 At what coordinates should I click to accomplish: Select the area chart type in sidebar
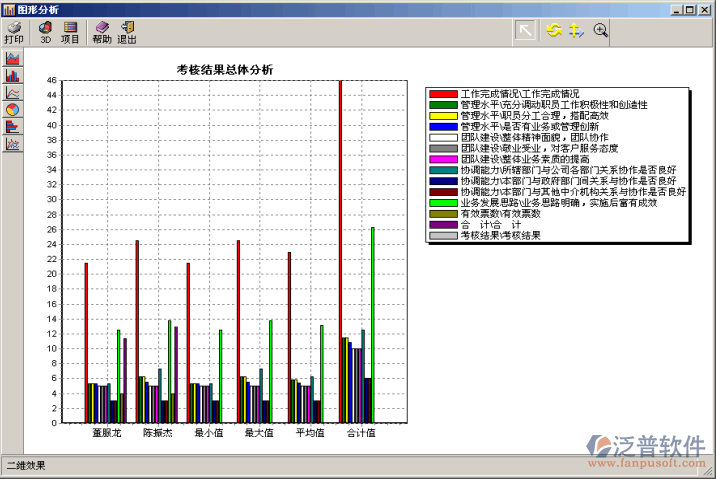click(13, 59)
